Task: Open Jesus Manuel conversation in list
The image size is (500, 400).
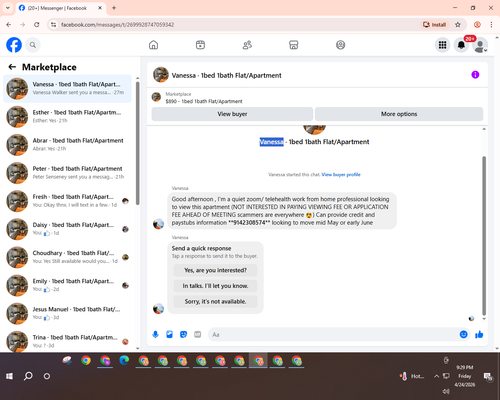Action: tap(67, 313)
